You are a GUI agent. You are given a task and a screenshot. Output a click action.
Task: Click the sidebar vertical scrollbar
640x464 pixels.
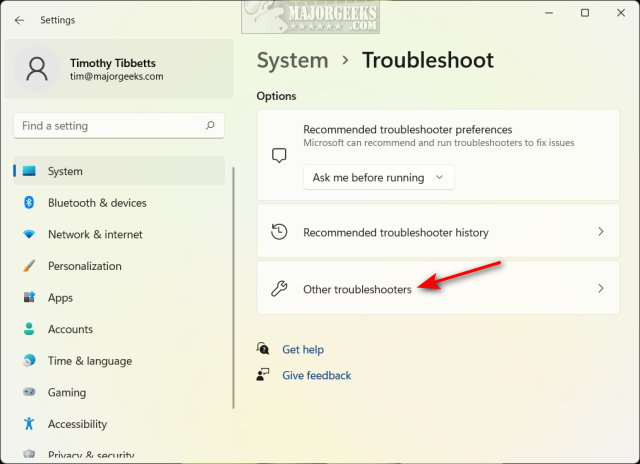(x=233, y=287)
